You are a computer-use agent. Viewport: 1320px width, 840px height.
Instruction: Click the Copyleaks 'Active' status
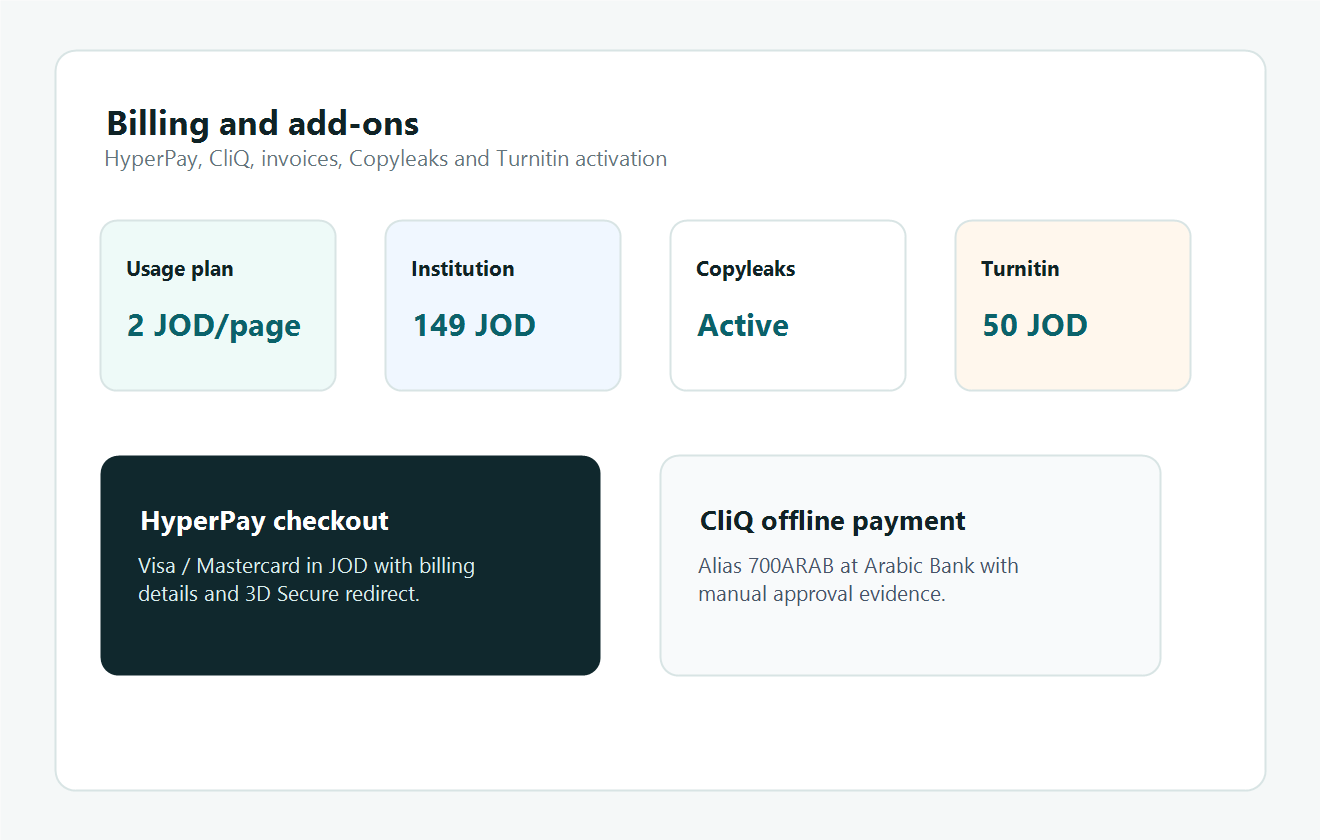click(x=743, y=325)
